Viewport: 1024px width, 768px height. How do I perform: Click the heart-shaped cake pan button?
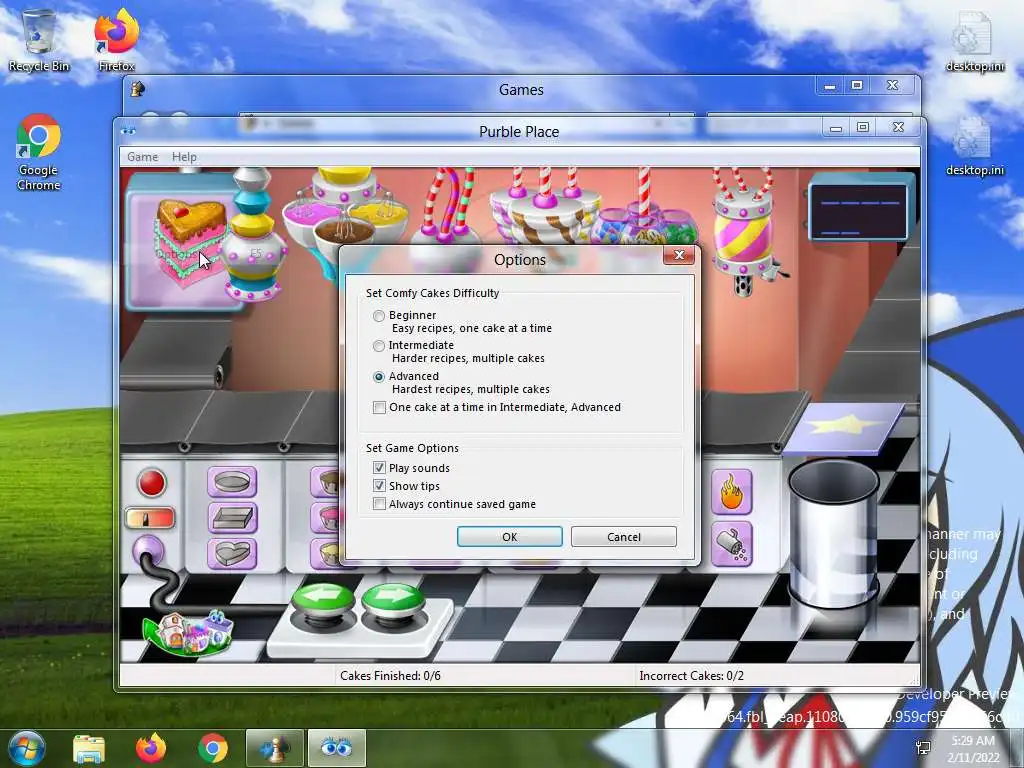(x=232, y=554)
